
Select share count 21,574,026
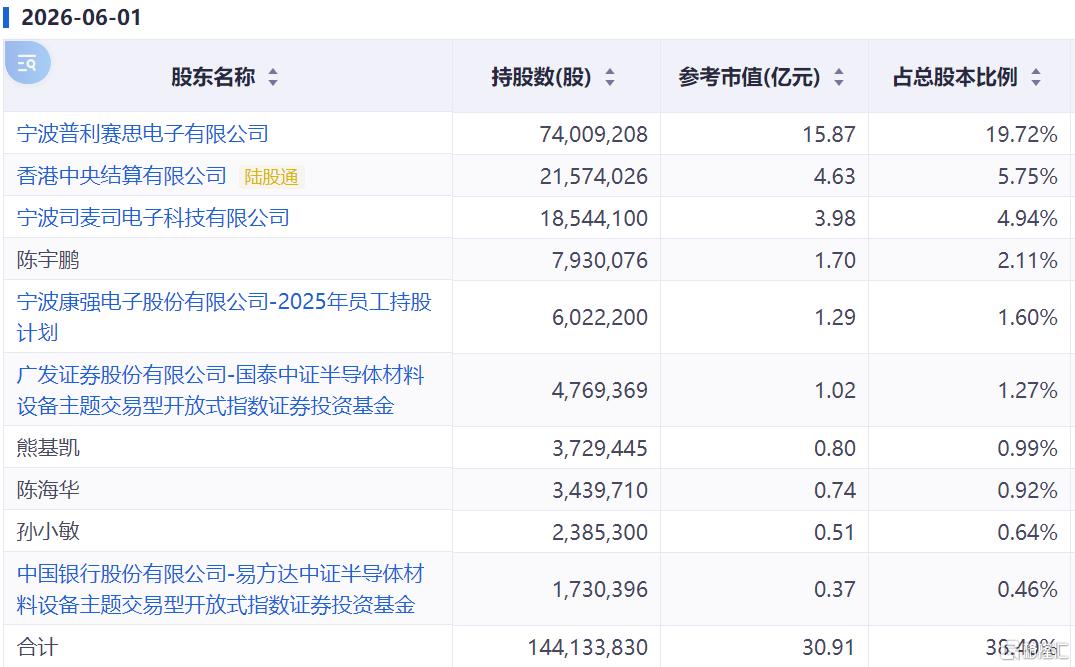[x=594, y=177]
